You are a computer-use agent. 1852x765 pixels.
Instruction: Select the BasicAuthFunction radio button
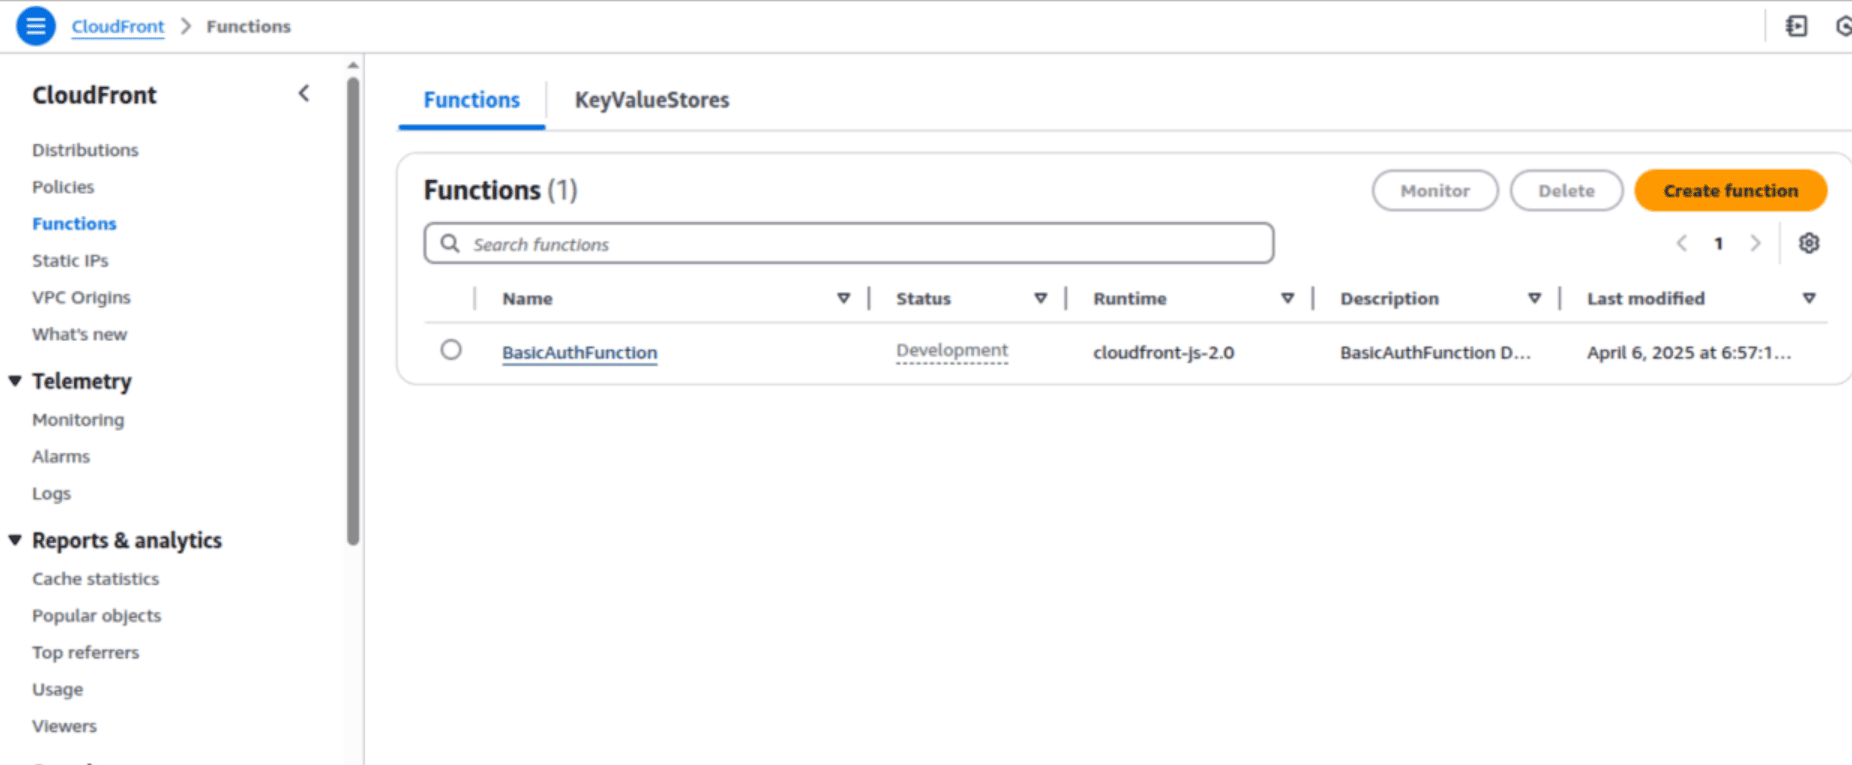451,350
